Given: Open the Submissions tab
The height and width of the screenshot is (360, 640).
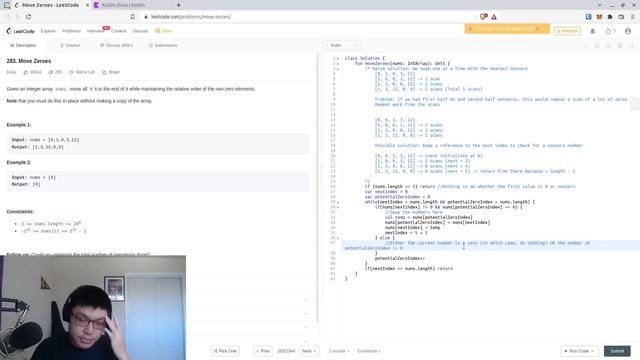Looking at the screenshot, I should click(x=163, y=45).
